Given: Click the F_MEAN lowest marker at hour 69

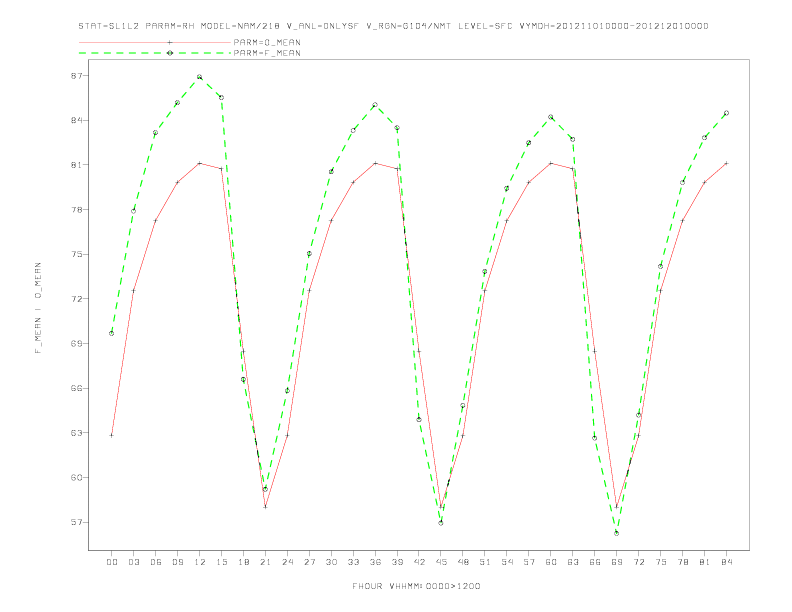Looking at the screenshot, I should (x=617, y=533).
